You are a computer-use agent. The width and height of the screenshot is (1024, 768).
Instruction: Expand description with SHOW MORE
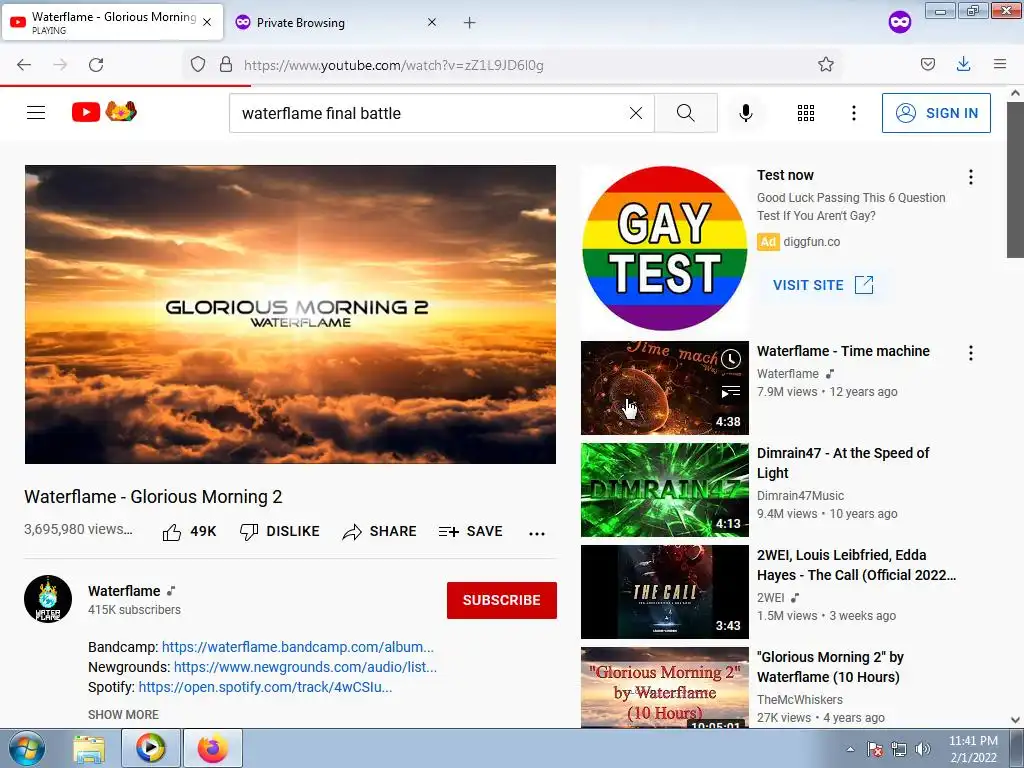tap(123, 714)
